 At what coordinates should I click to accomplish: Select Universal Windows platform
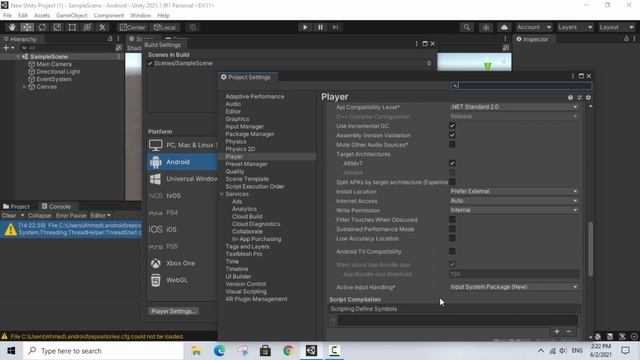click(182, 179)
